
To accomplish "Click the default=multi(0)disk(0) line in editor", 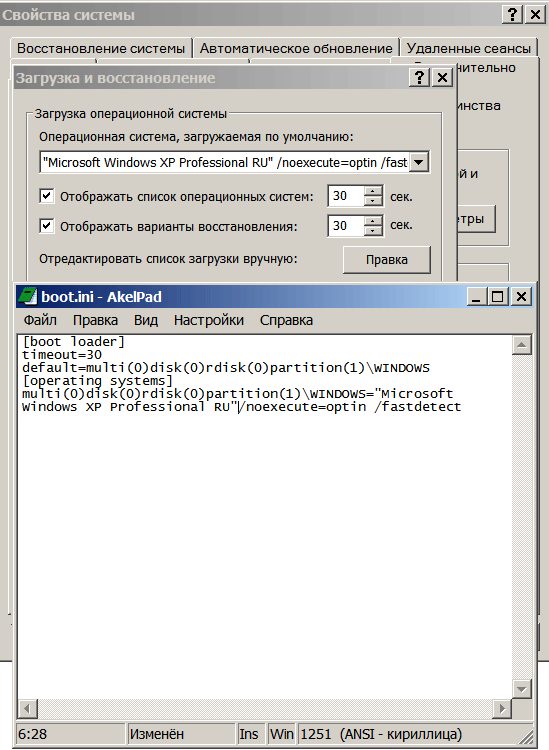I will 226,368.
